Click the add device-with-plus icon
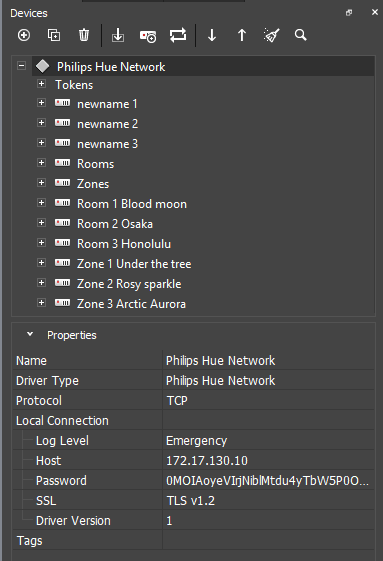This screenshot has width=383, height=561. tap(147, 36)
